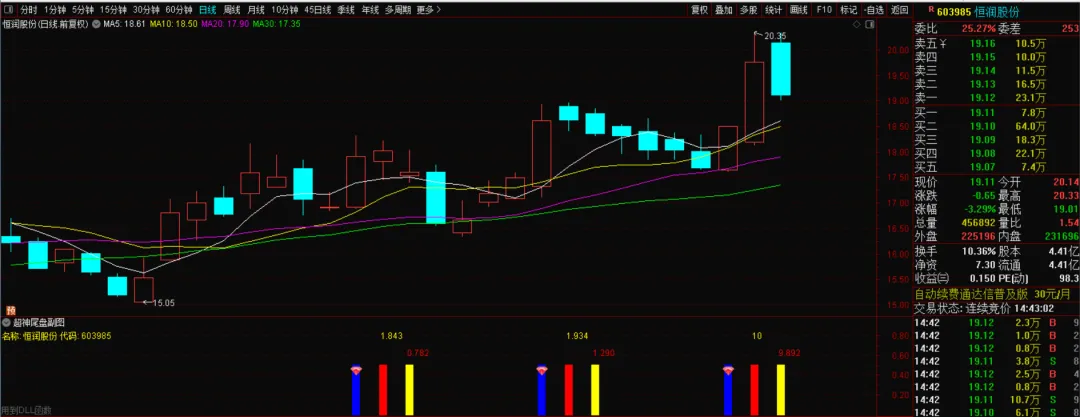Click the orange 预 forecast icon
The height and width of the screenshot is (417, 1080).
(10, 311)
